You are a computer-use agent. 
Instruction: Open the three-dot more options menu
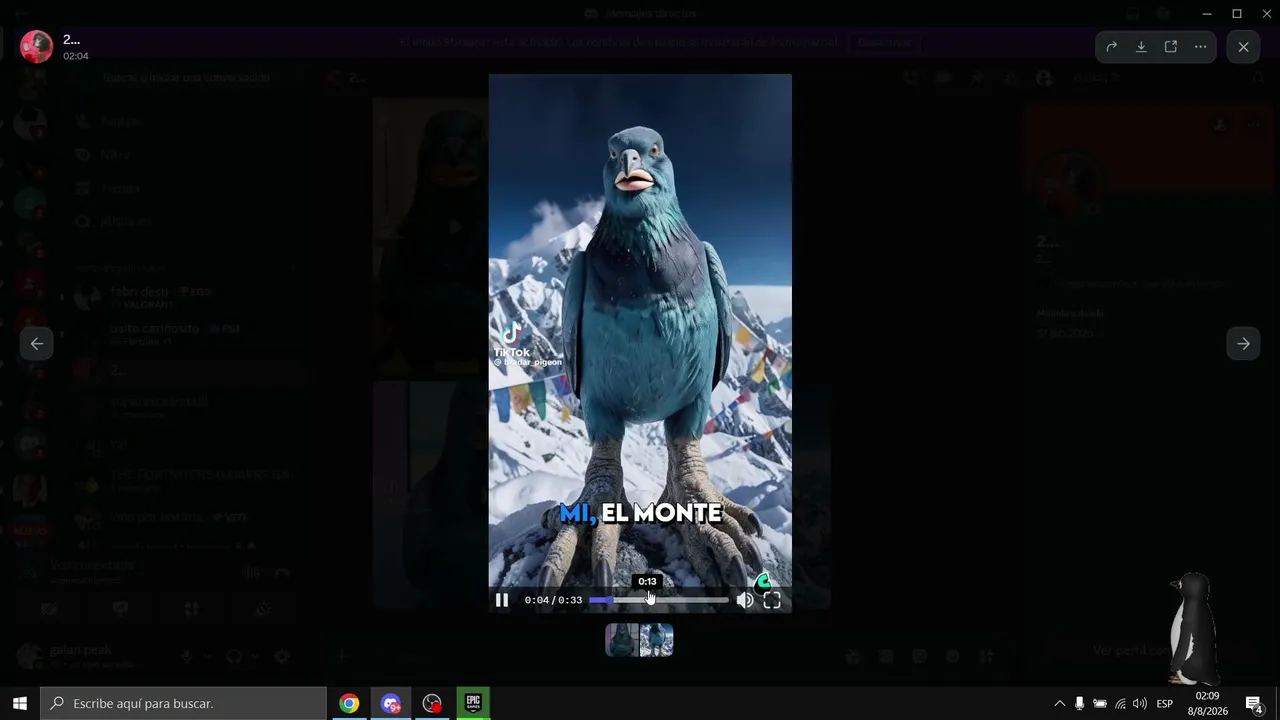tap(1201, 47)
